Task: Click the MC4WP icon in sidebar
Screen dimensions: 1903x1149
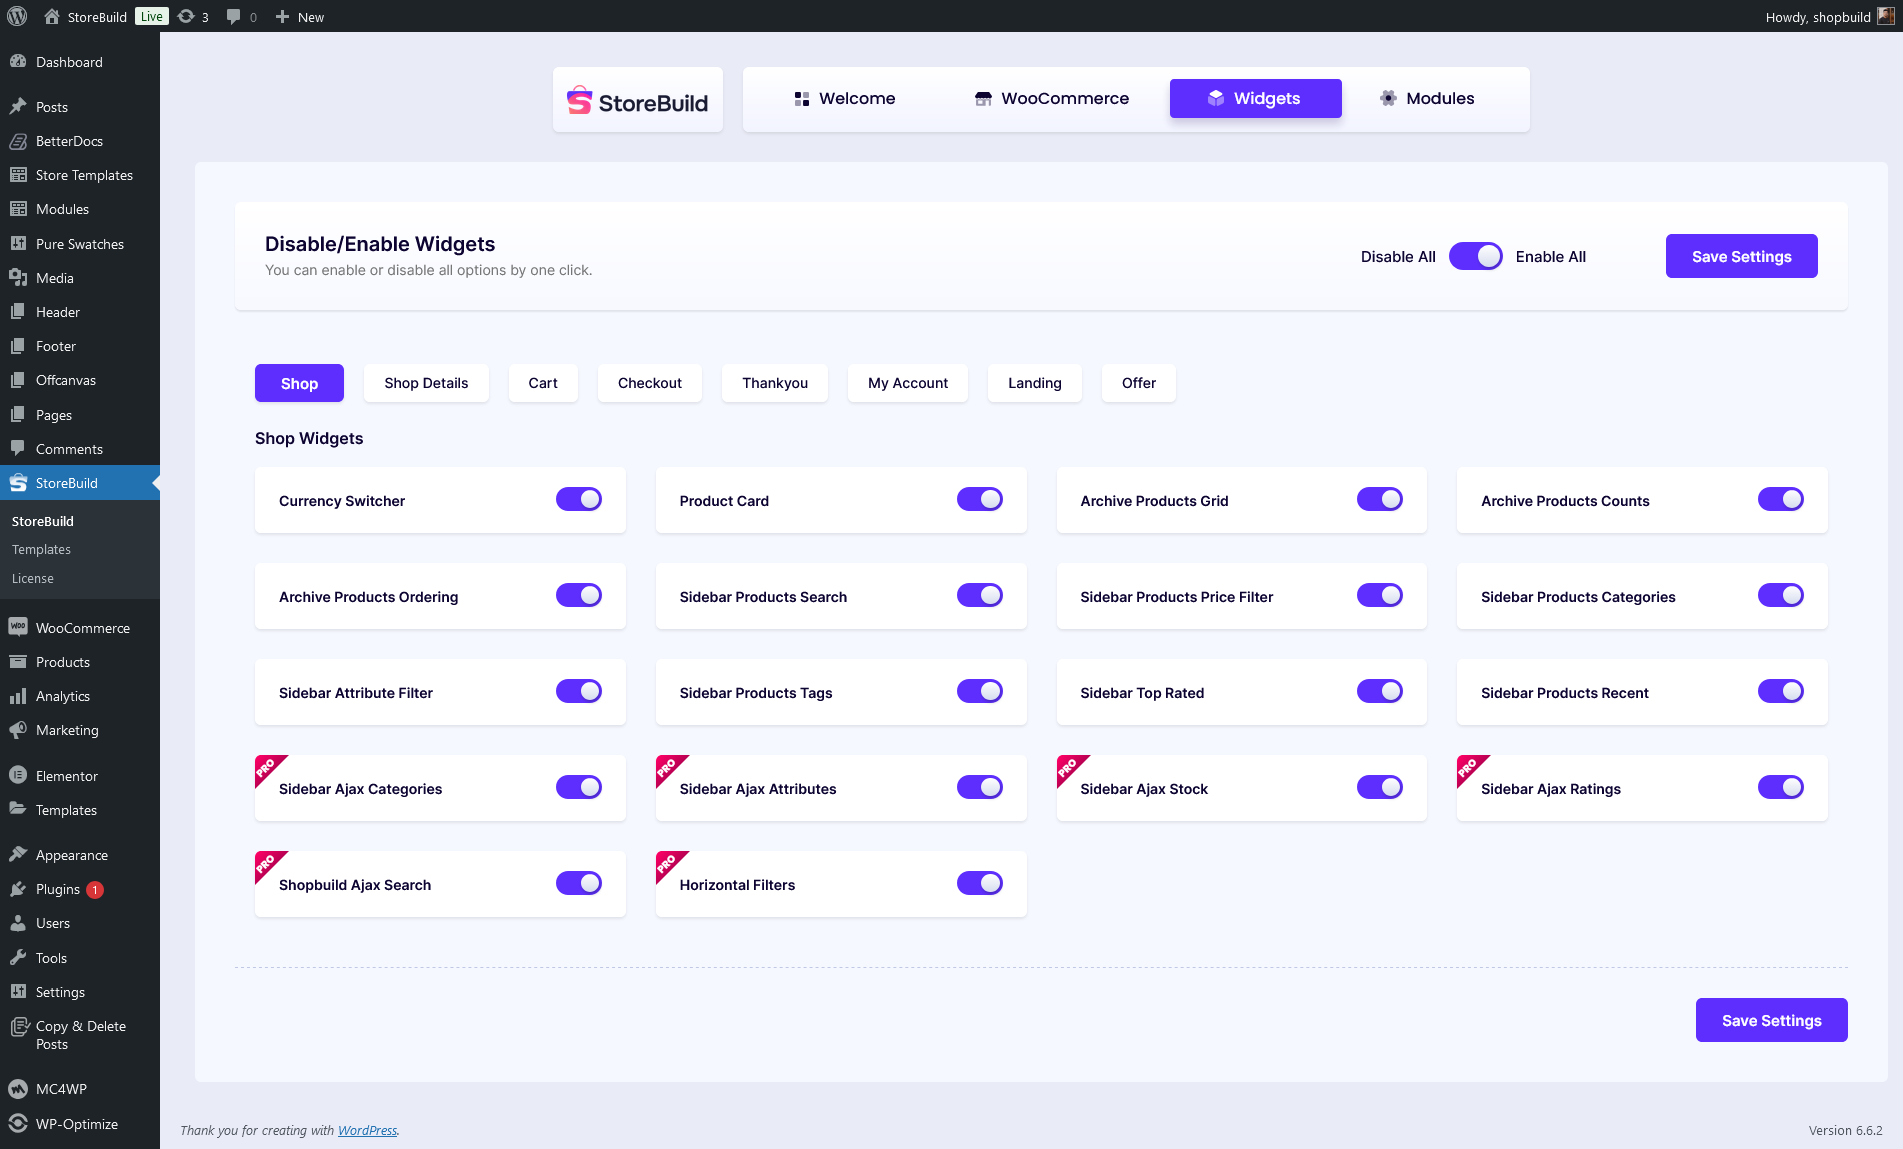Action: 18,1089
